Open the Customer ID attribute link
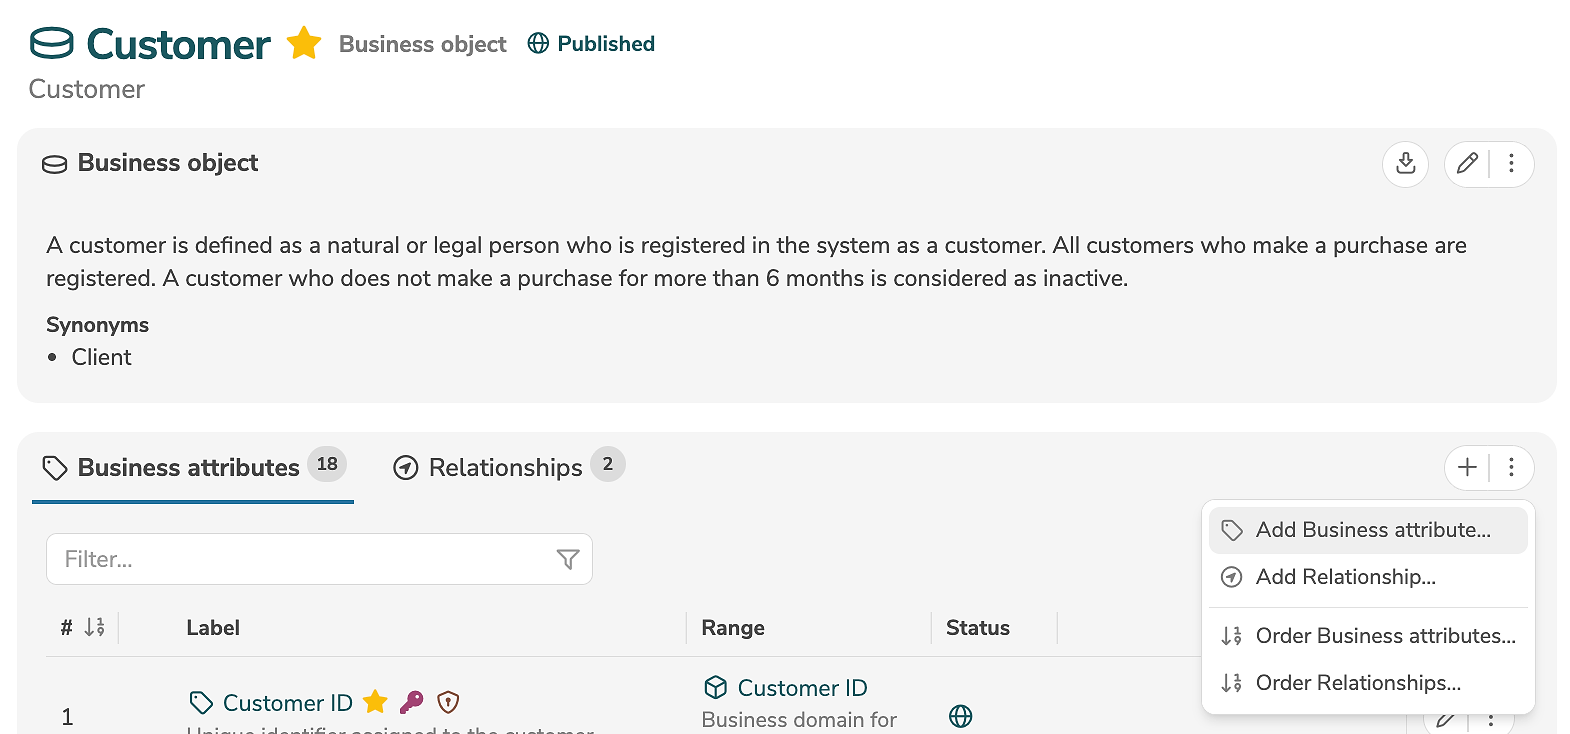 [x=287, y=703]
